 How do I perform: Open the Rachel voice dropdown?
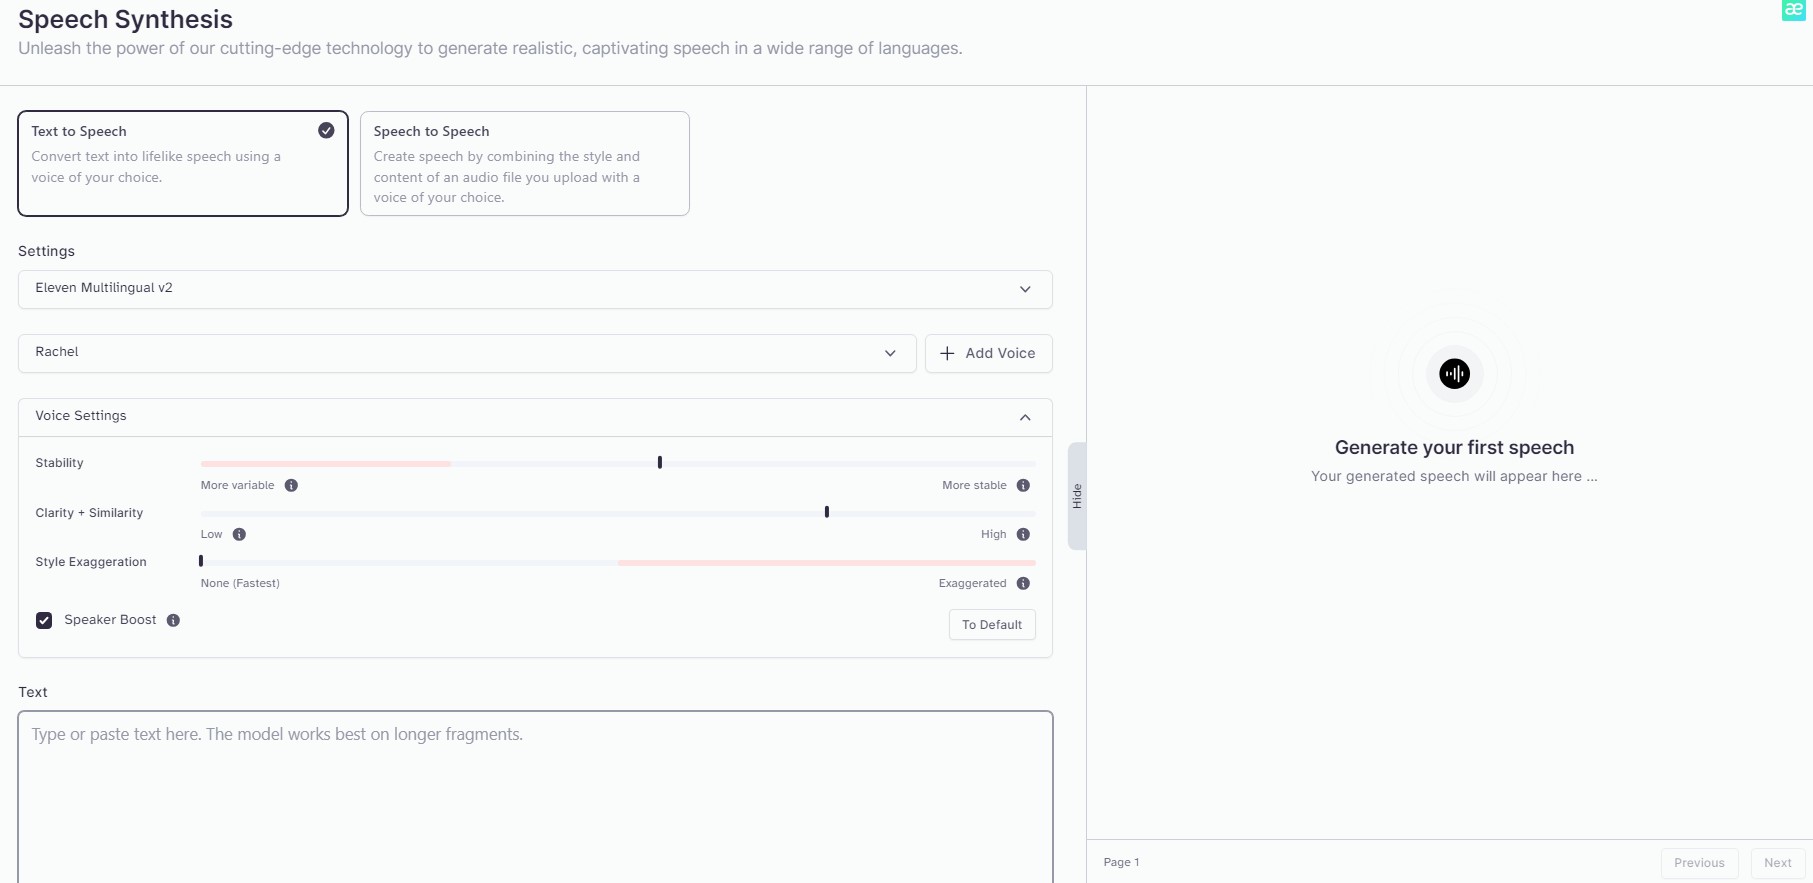click(x=467, y=353)
